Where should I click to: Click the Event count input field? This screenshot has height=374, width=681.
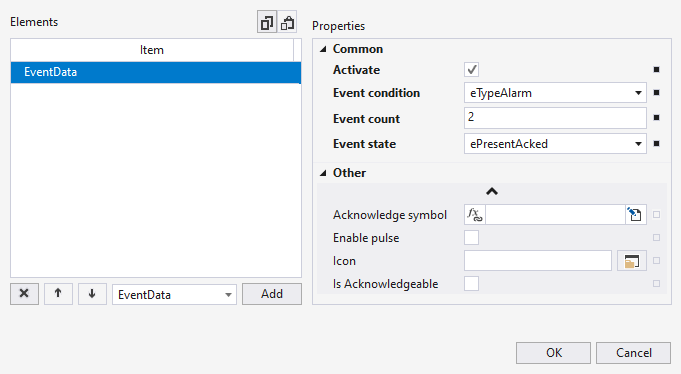point(555,118)
